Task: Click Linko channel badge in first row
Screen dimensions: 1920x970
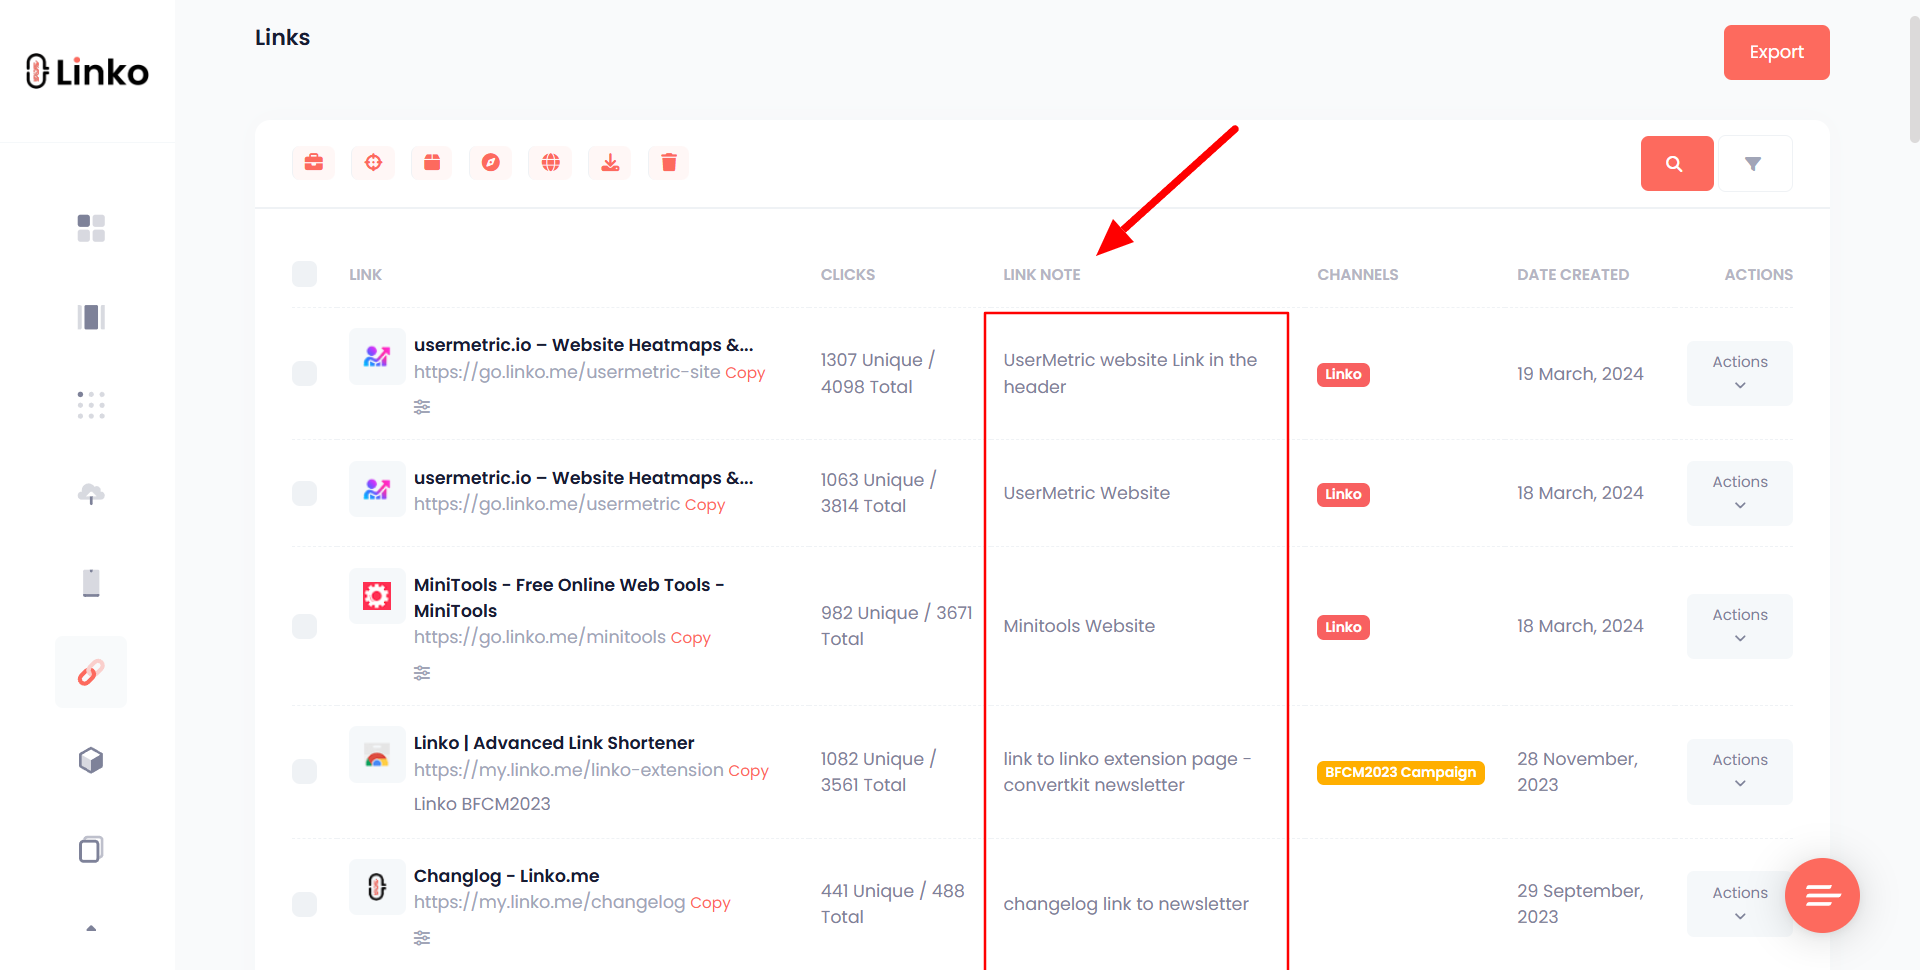Action: tap(1343, 374)
